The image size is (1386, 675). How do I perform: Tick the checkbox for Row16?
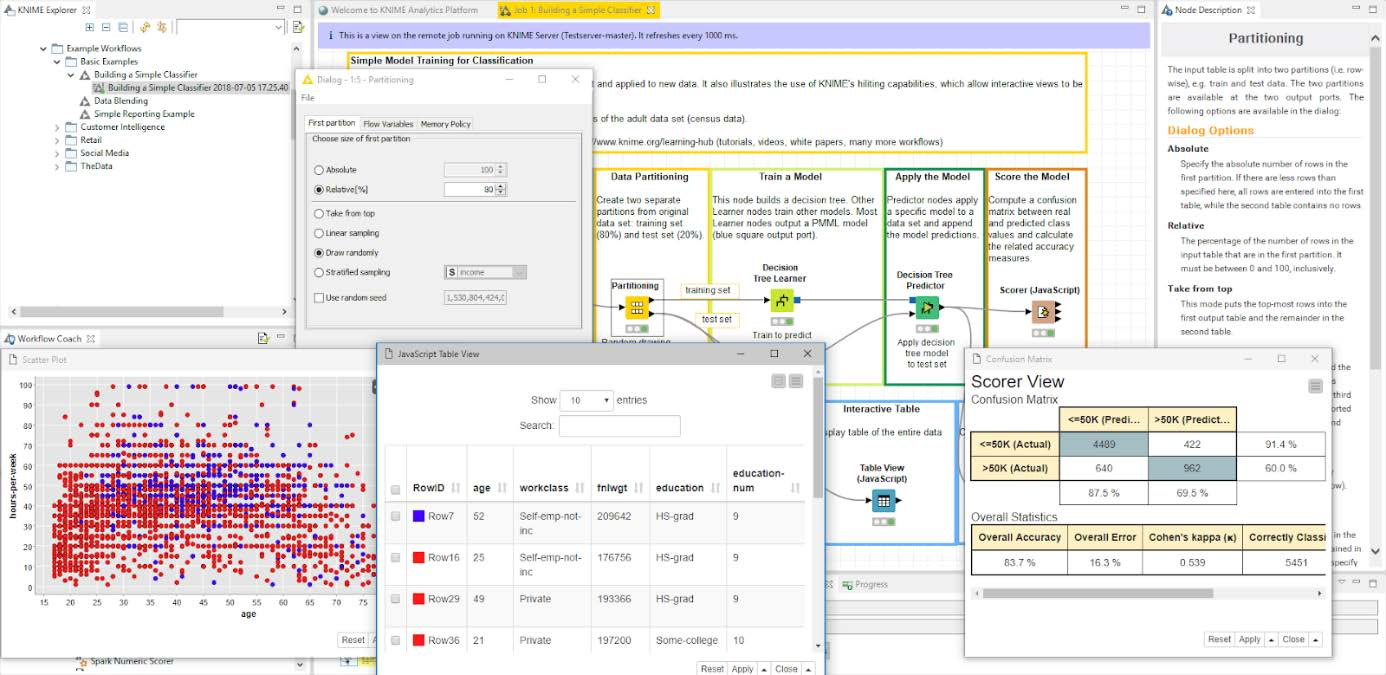[395, 558]
